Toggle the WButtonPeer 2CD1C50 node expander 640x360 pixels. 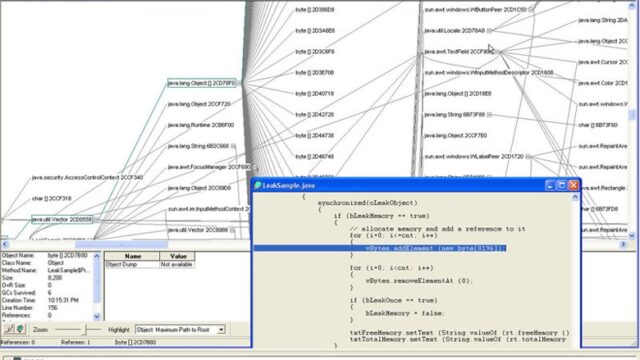(531, 9)
